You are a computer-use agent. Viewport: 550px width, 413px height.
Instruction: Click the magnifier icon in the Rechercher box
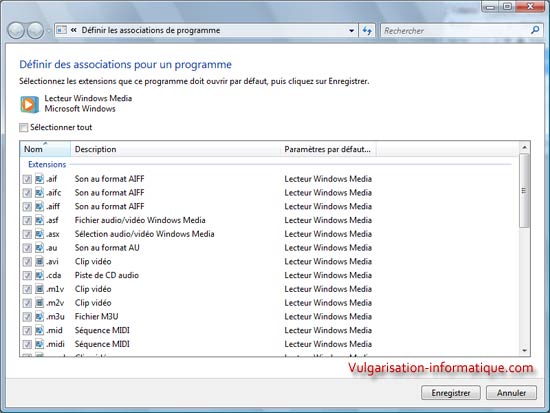535,30
